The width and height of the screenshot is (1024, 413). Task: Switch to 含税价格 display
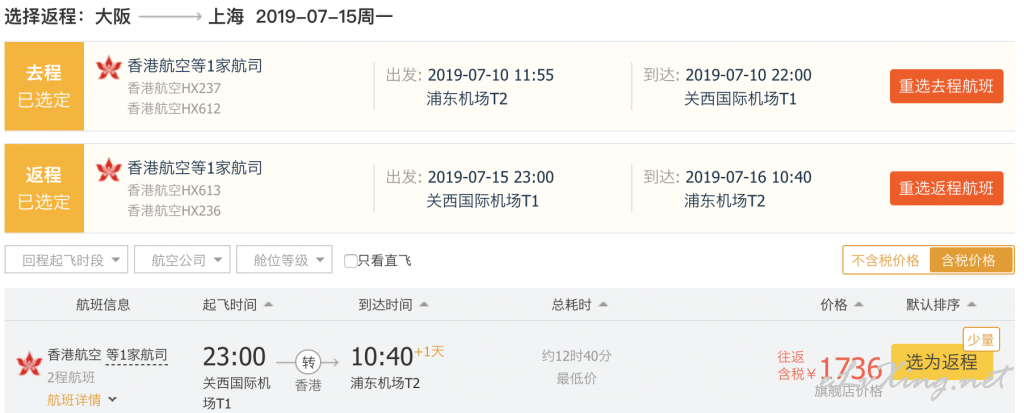click(x=971, y=260)
